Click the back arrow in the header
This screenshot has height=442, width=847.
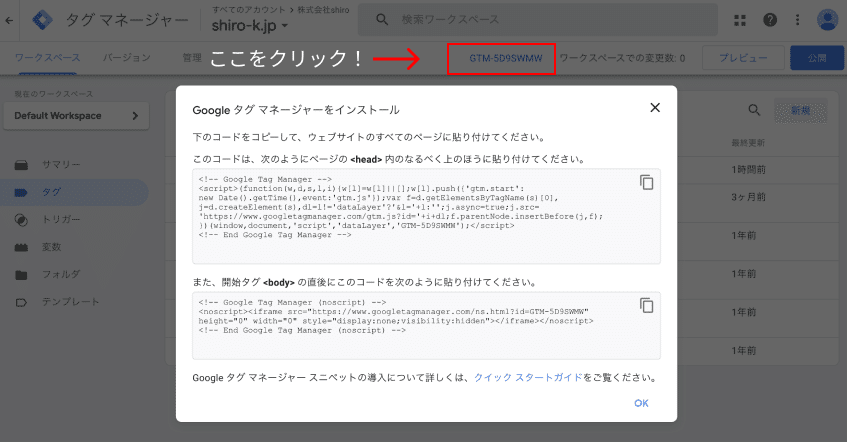pos(9,21)
